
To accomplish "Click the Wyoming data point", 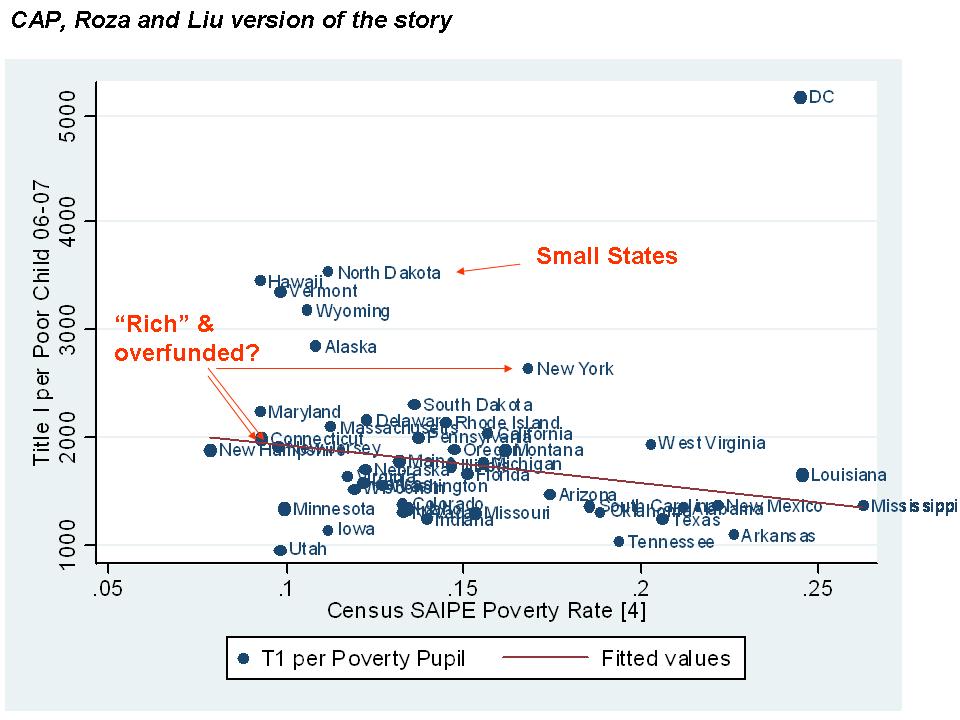I will [307, 310].
